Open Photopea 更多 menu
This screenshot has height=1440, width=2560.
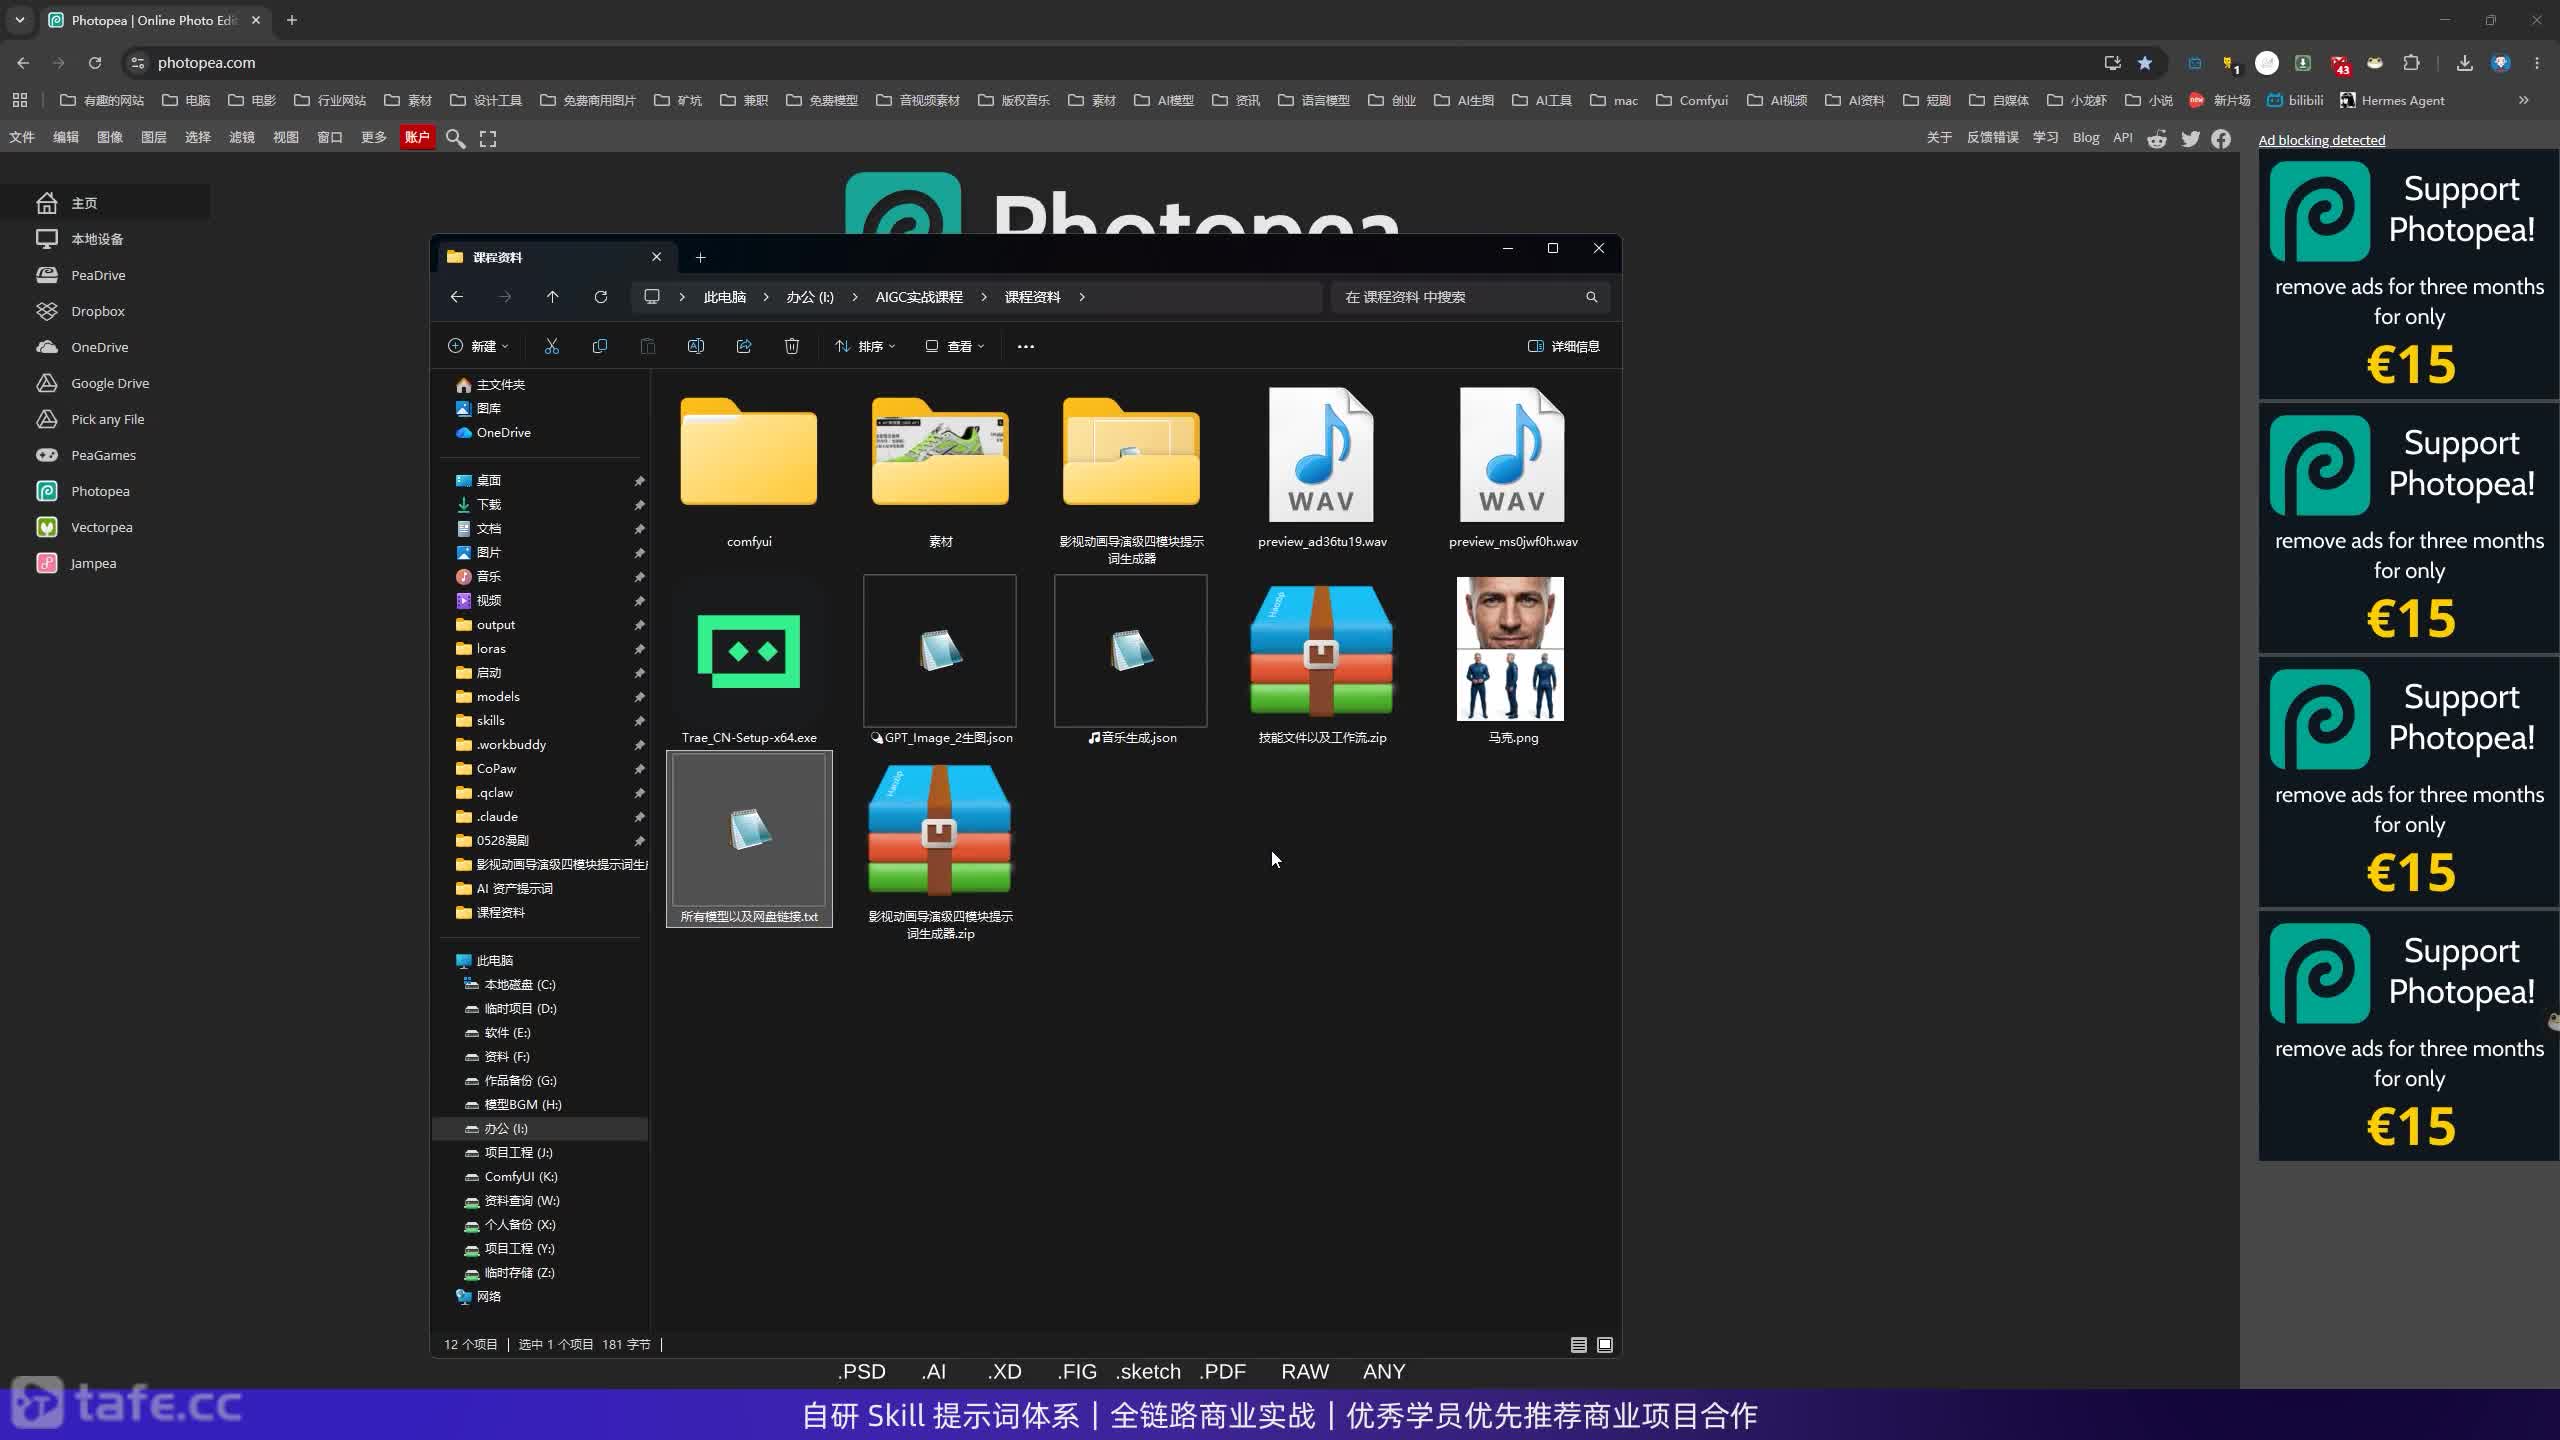374,138
